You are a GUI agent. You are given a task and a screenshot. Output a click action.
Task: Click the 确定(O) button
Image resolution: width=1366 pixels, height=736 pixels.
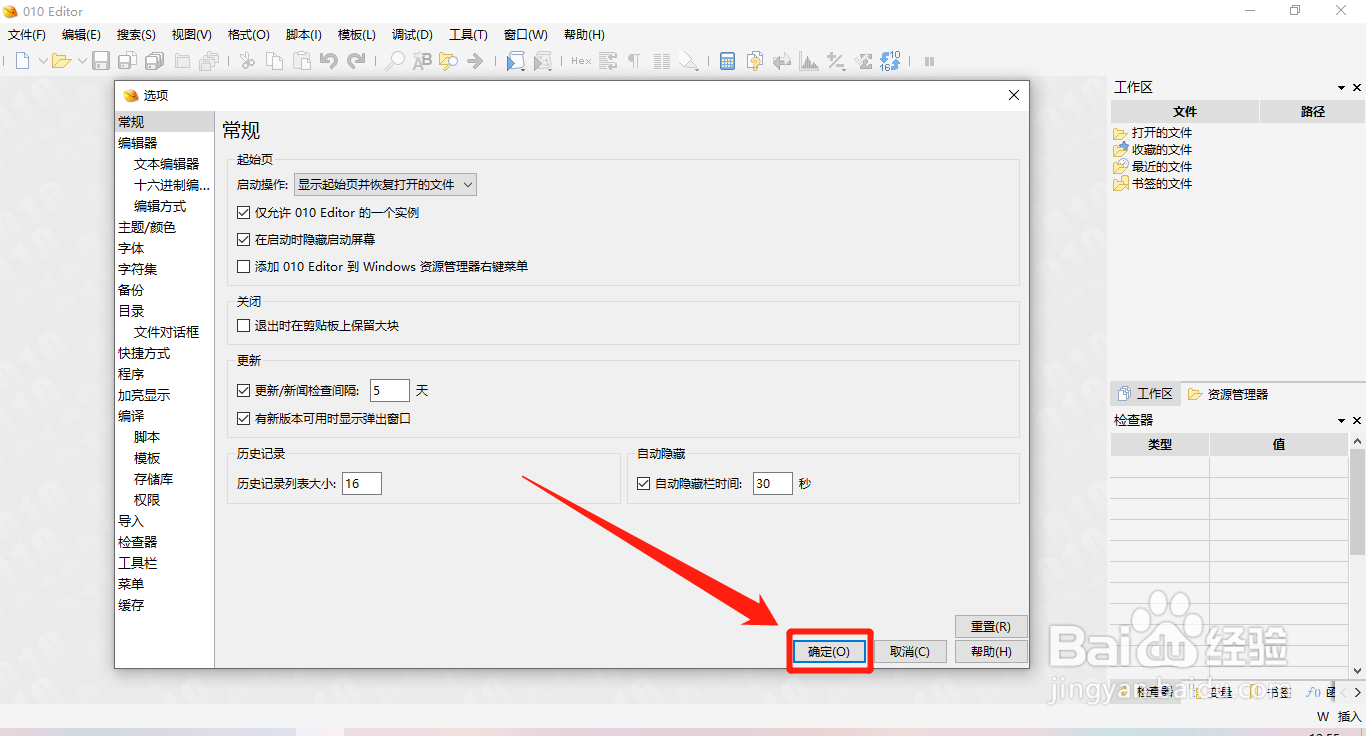tap(829, 651)
